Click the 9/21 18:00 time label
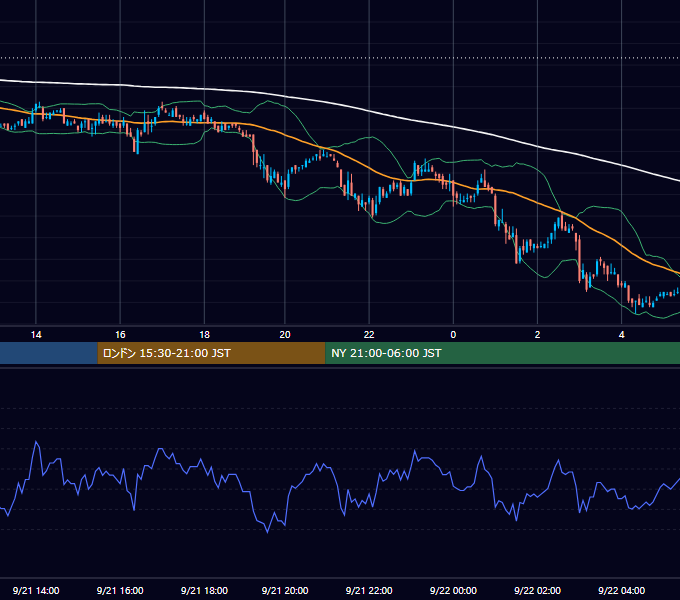 click(204, 590)
